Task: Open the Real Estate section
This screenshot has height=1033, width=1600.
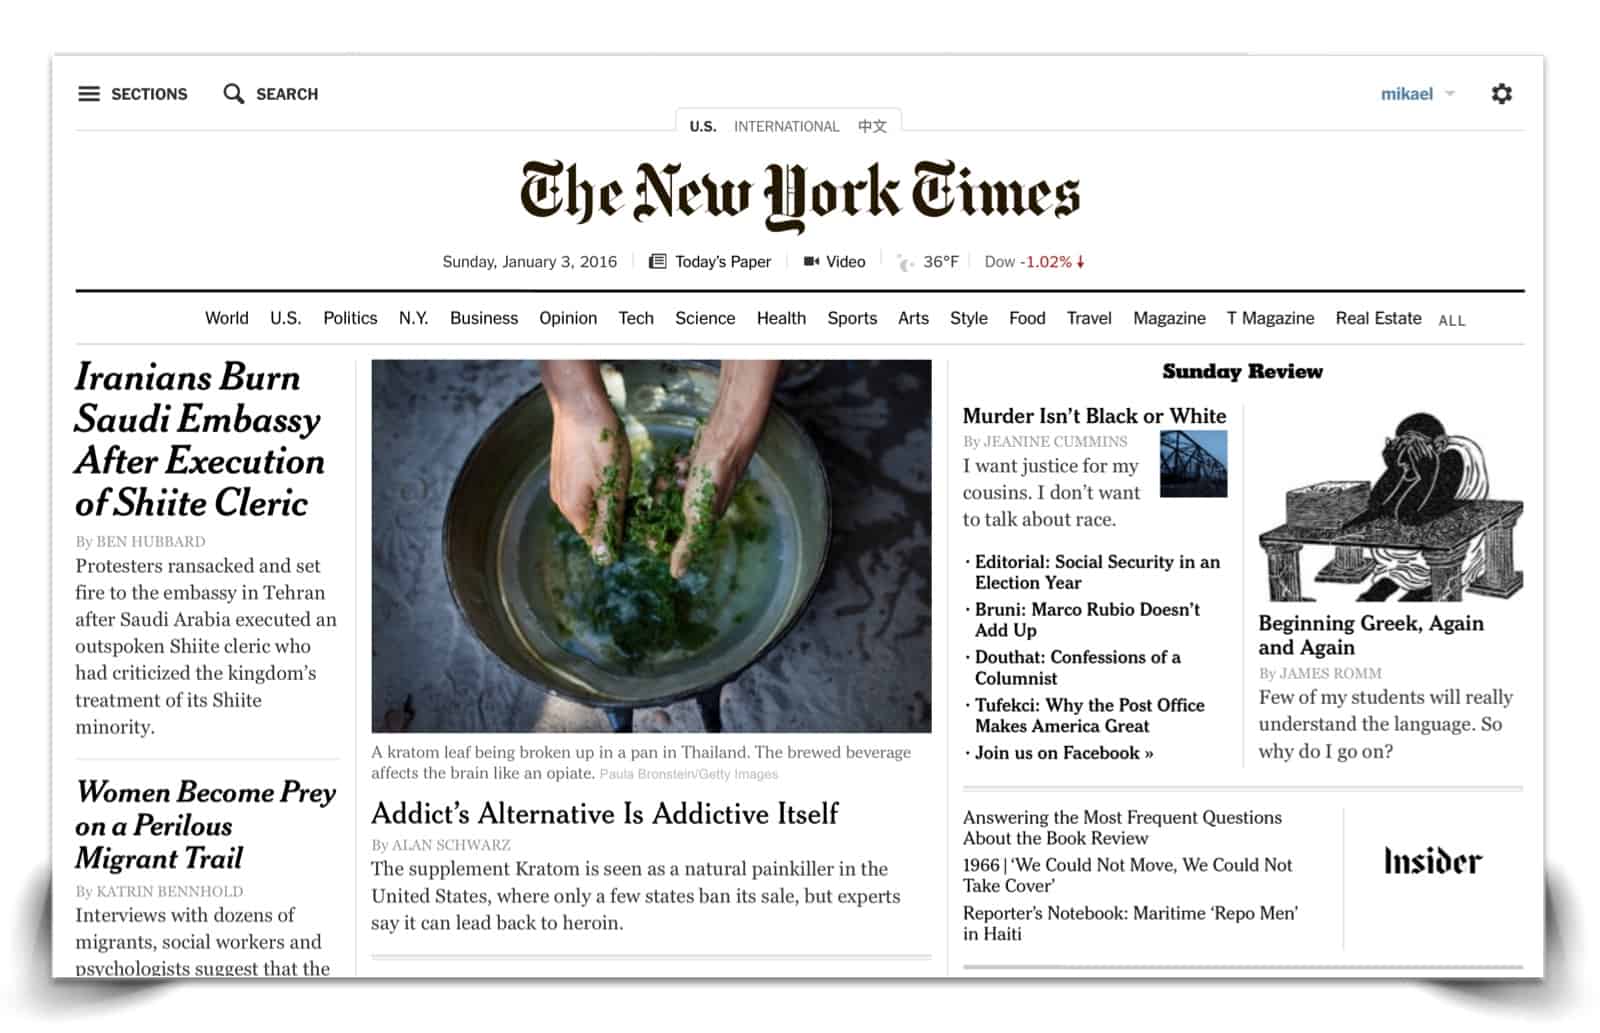Action: [1378, 318]
